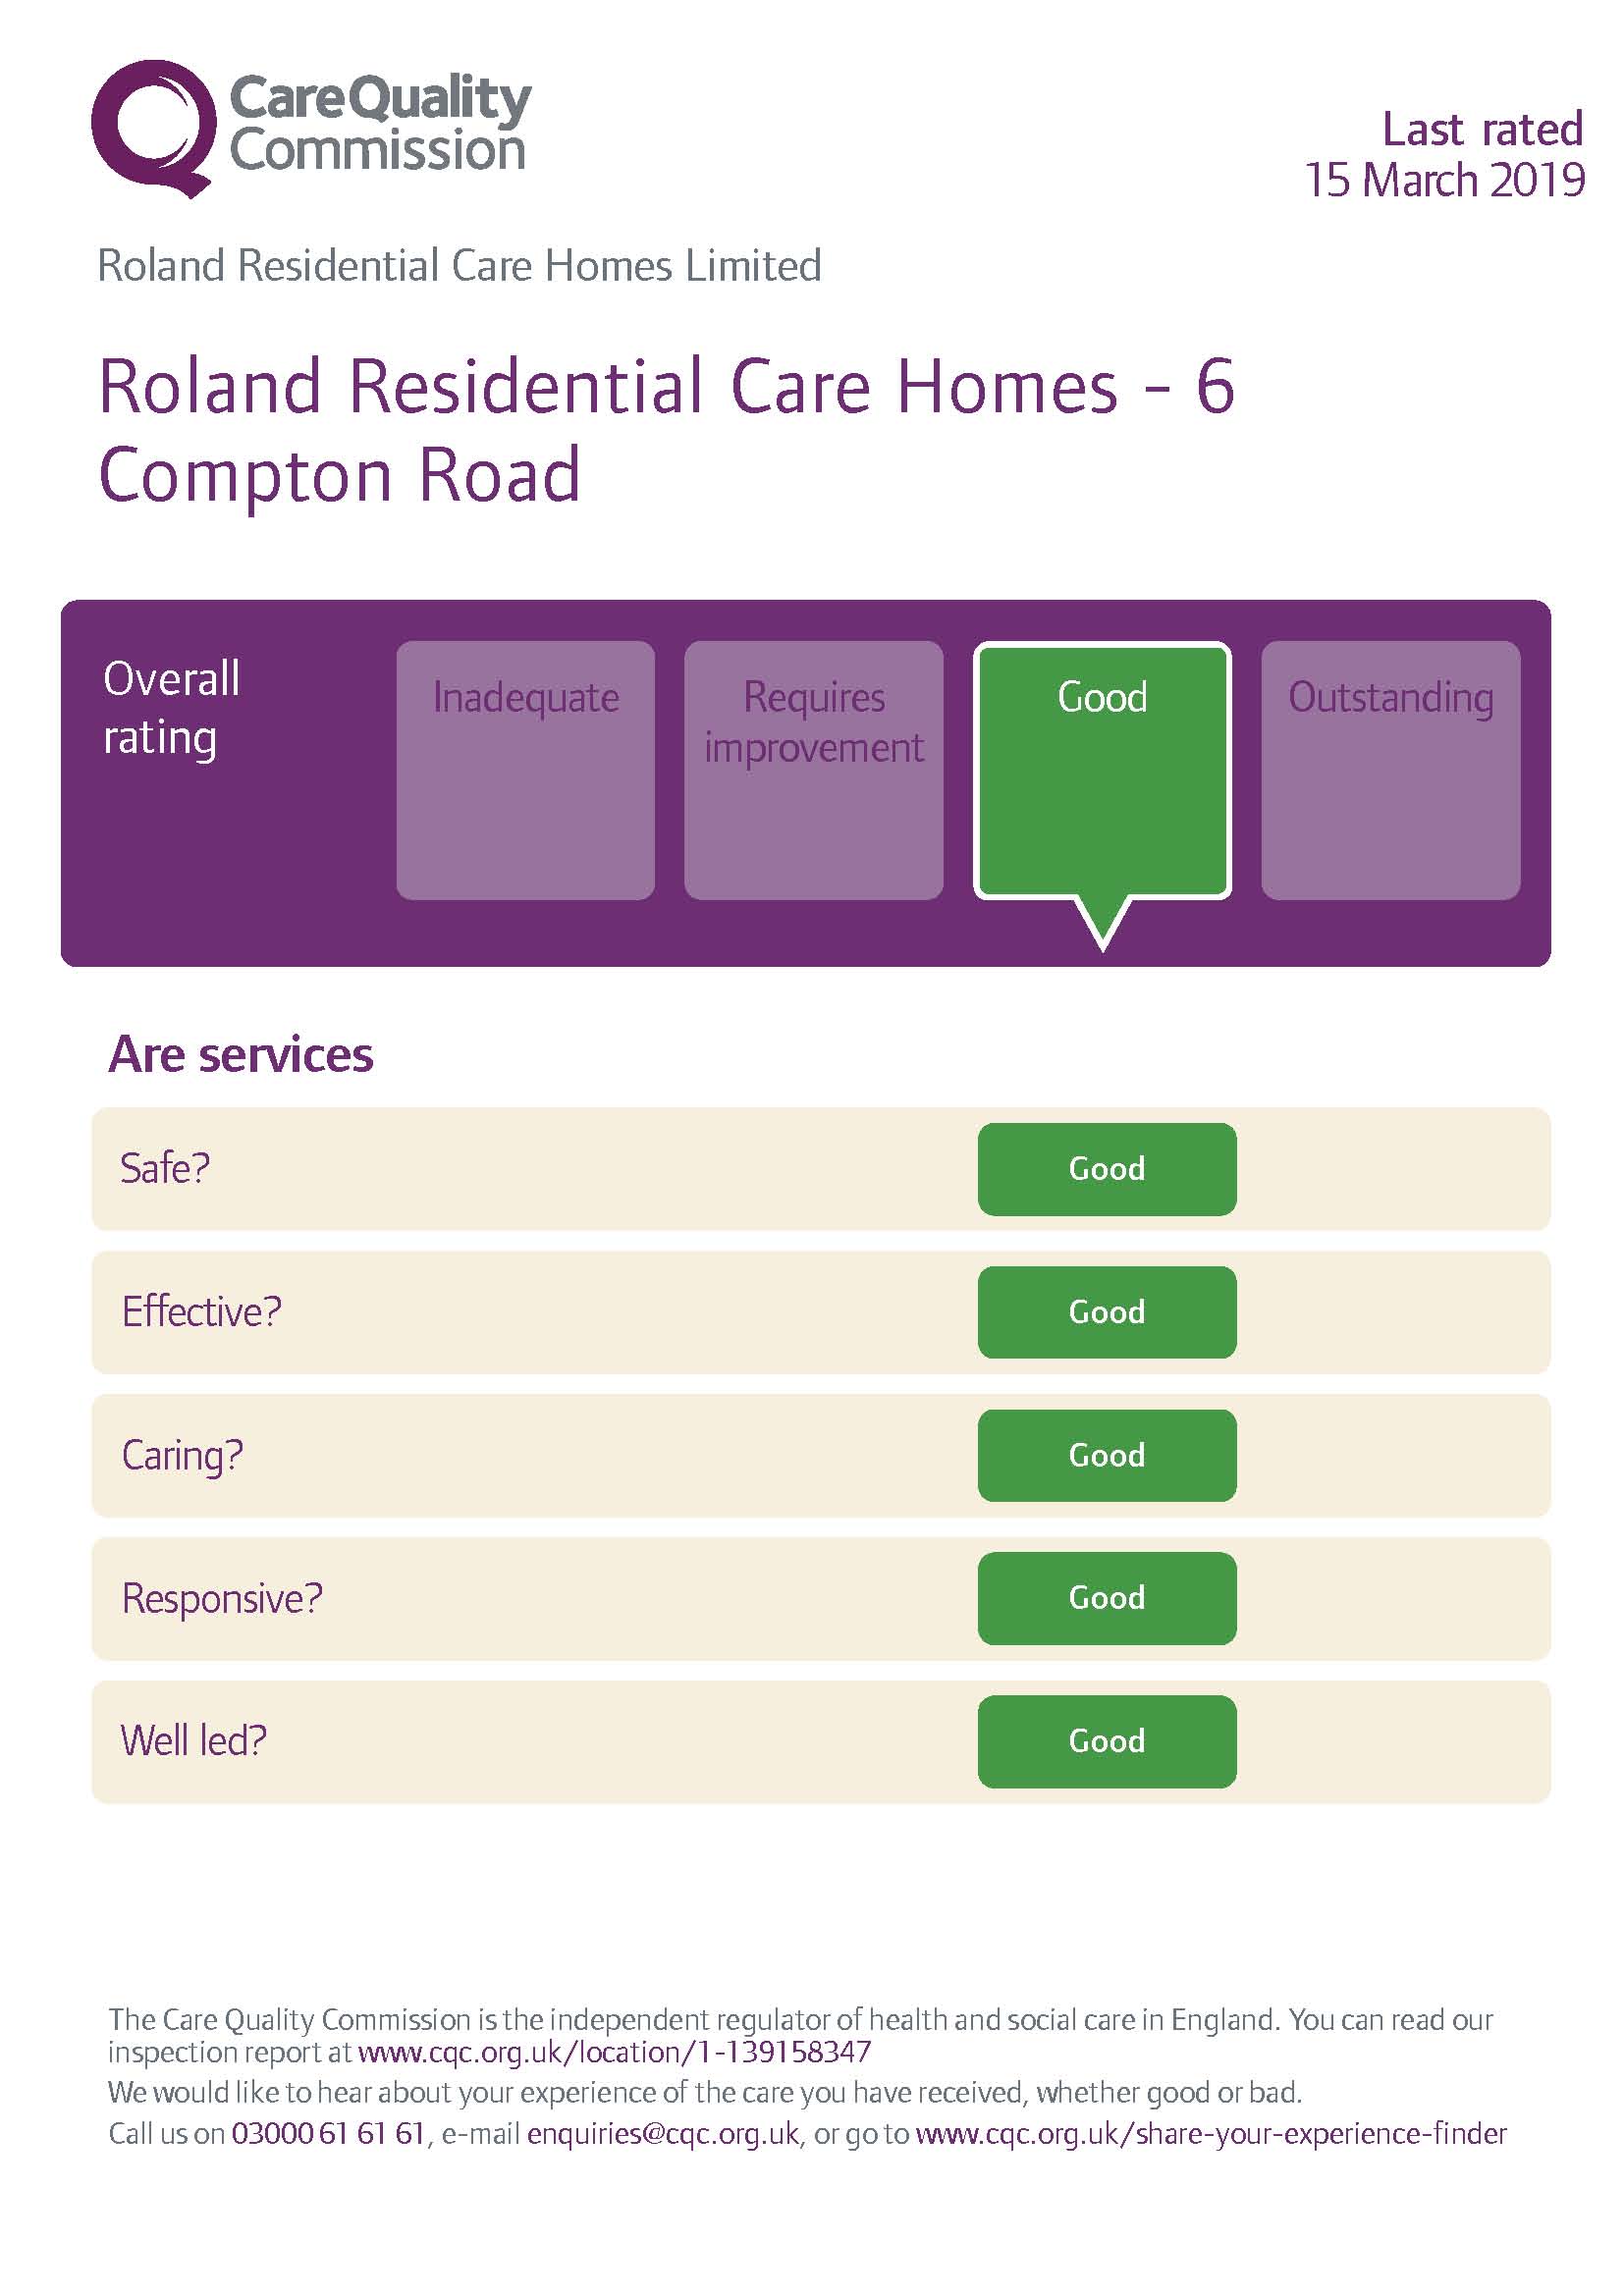Open the share-your-experience-finder link

(1210, 2134)
